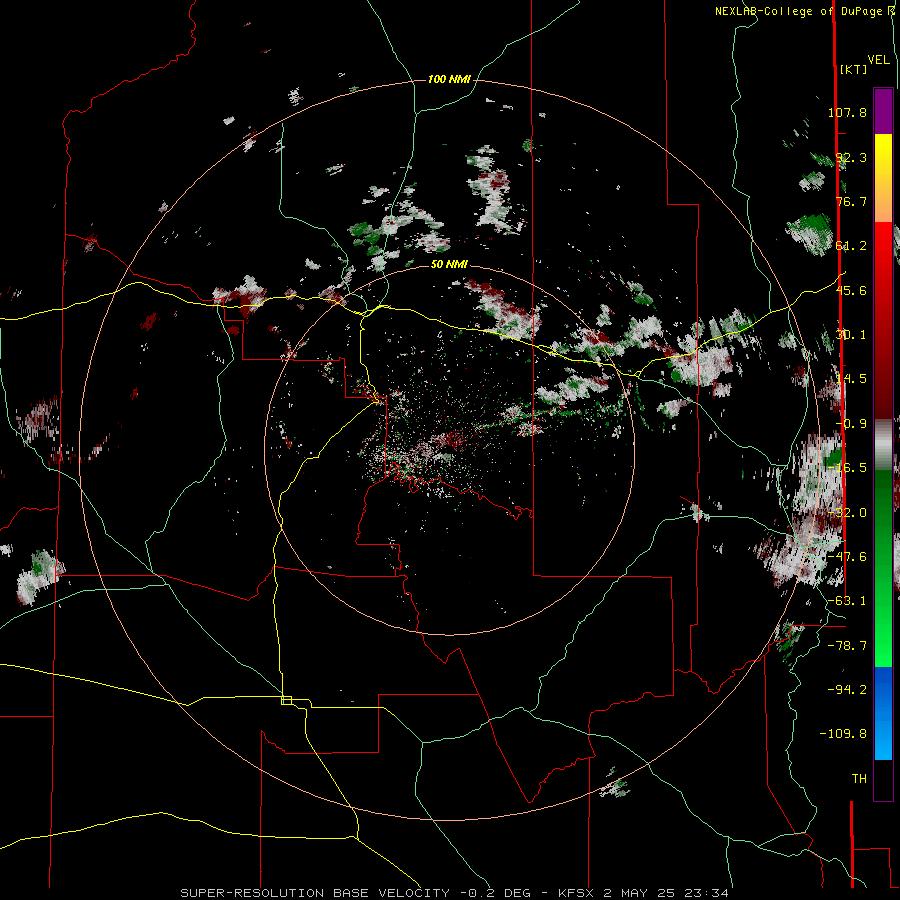Click the -16.5 velocity scale value
This screenshot has width=900, height=900.
point(847,468)
